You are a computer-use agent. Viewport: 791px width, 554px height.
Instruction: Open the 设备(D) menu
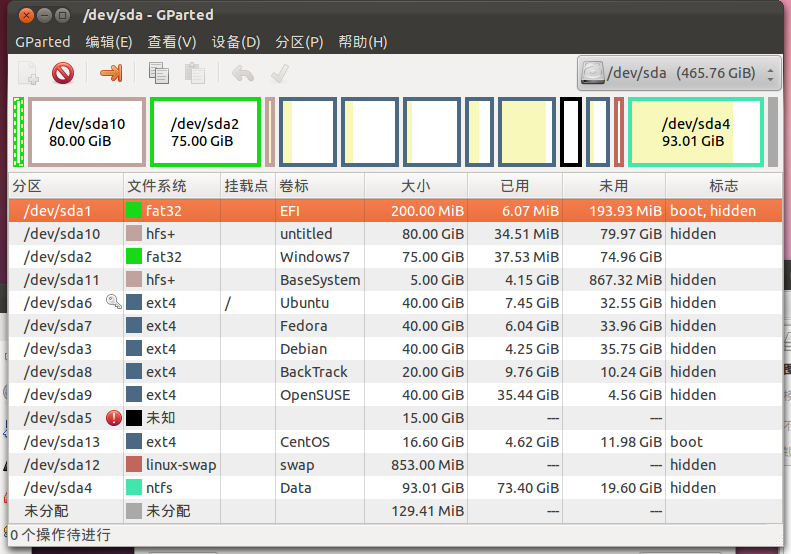236,42
